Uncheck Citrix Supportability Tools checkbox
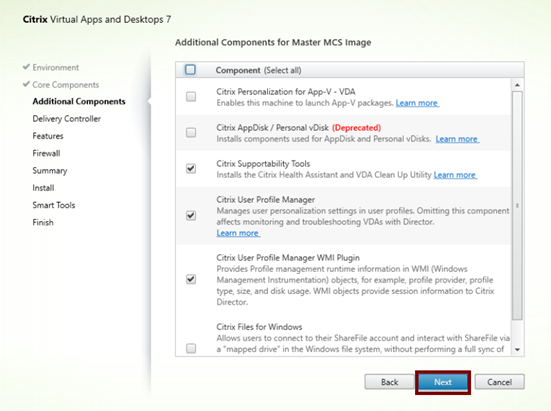551x411 pixels. (x=191, y=169)
